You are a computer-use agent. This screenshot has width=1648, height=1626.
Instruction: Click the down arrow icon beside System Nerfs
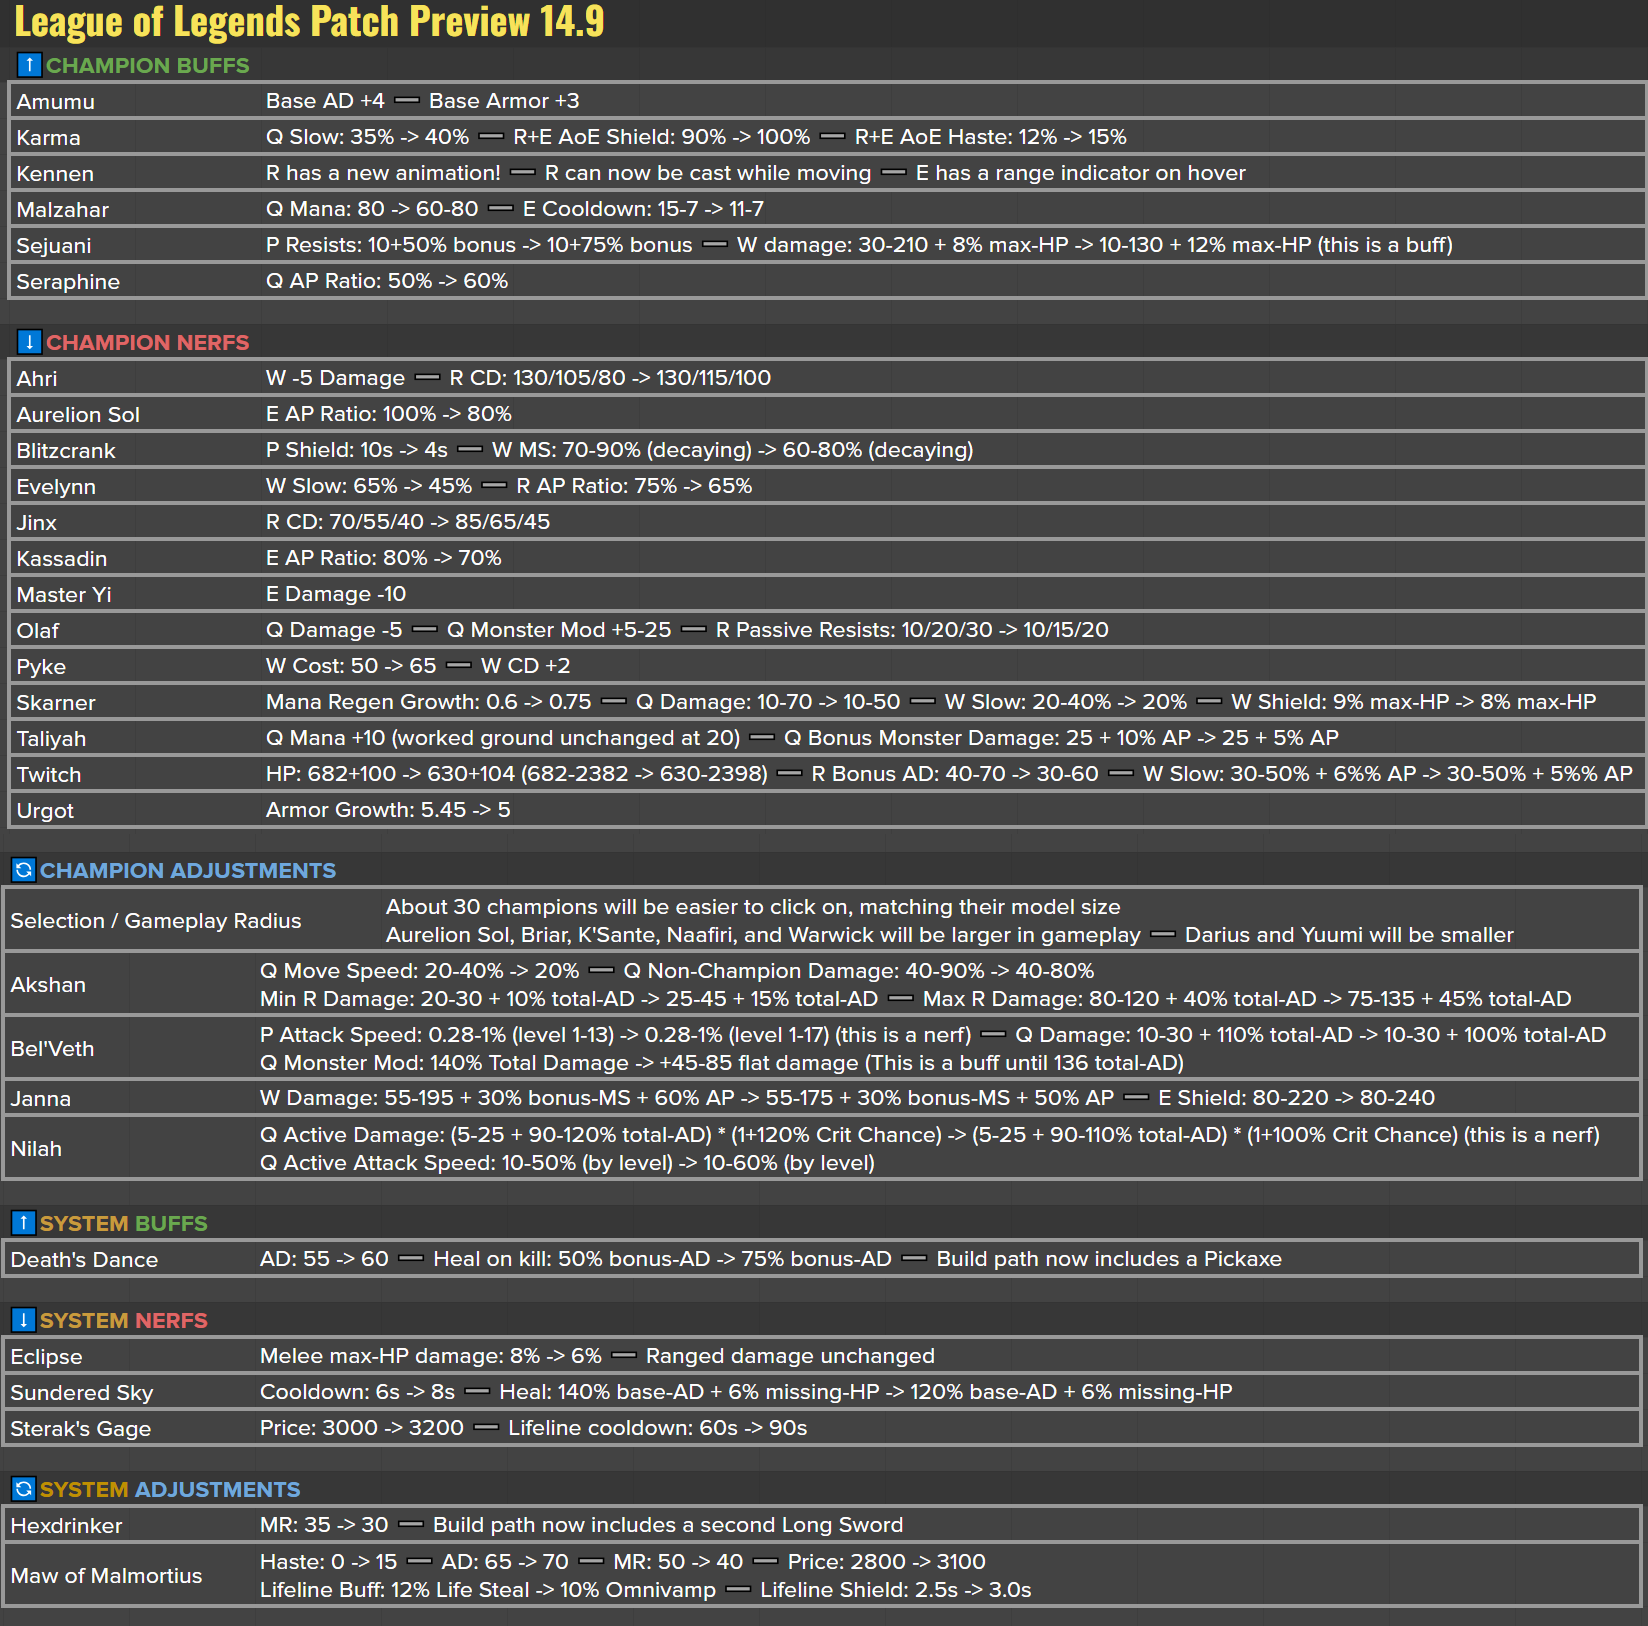23,1320
